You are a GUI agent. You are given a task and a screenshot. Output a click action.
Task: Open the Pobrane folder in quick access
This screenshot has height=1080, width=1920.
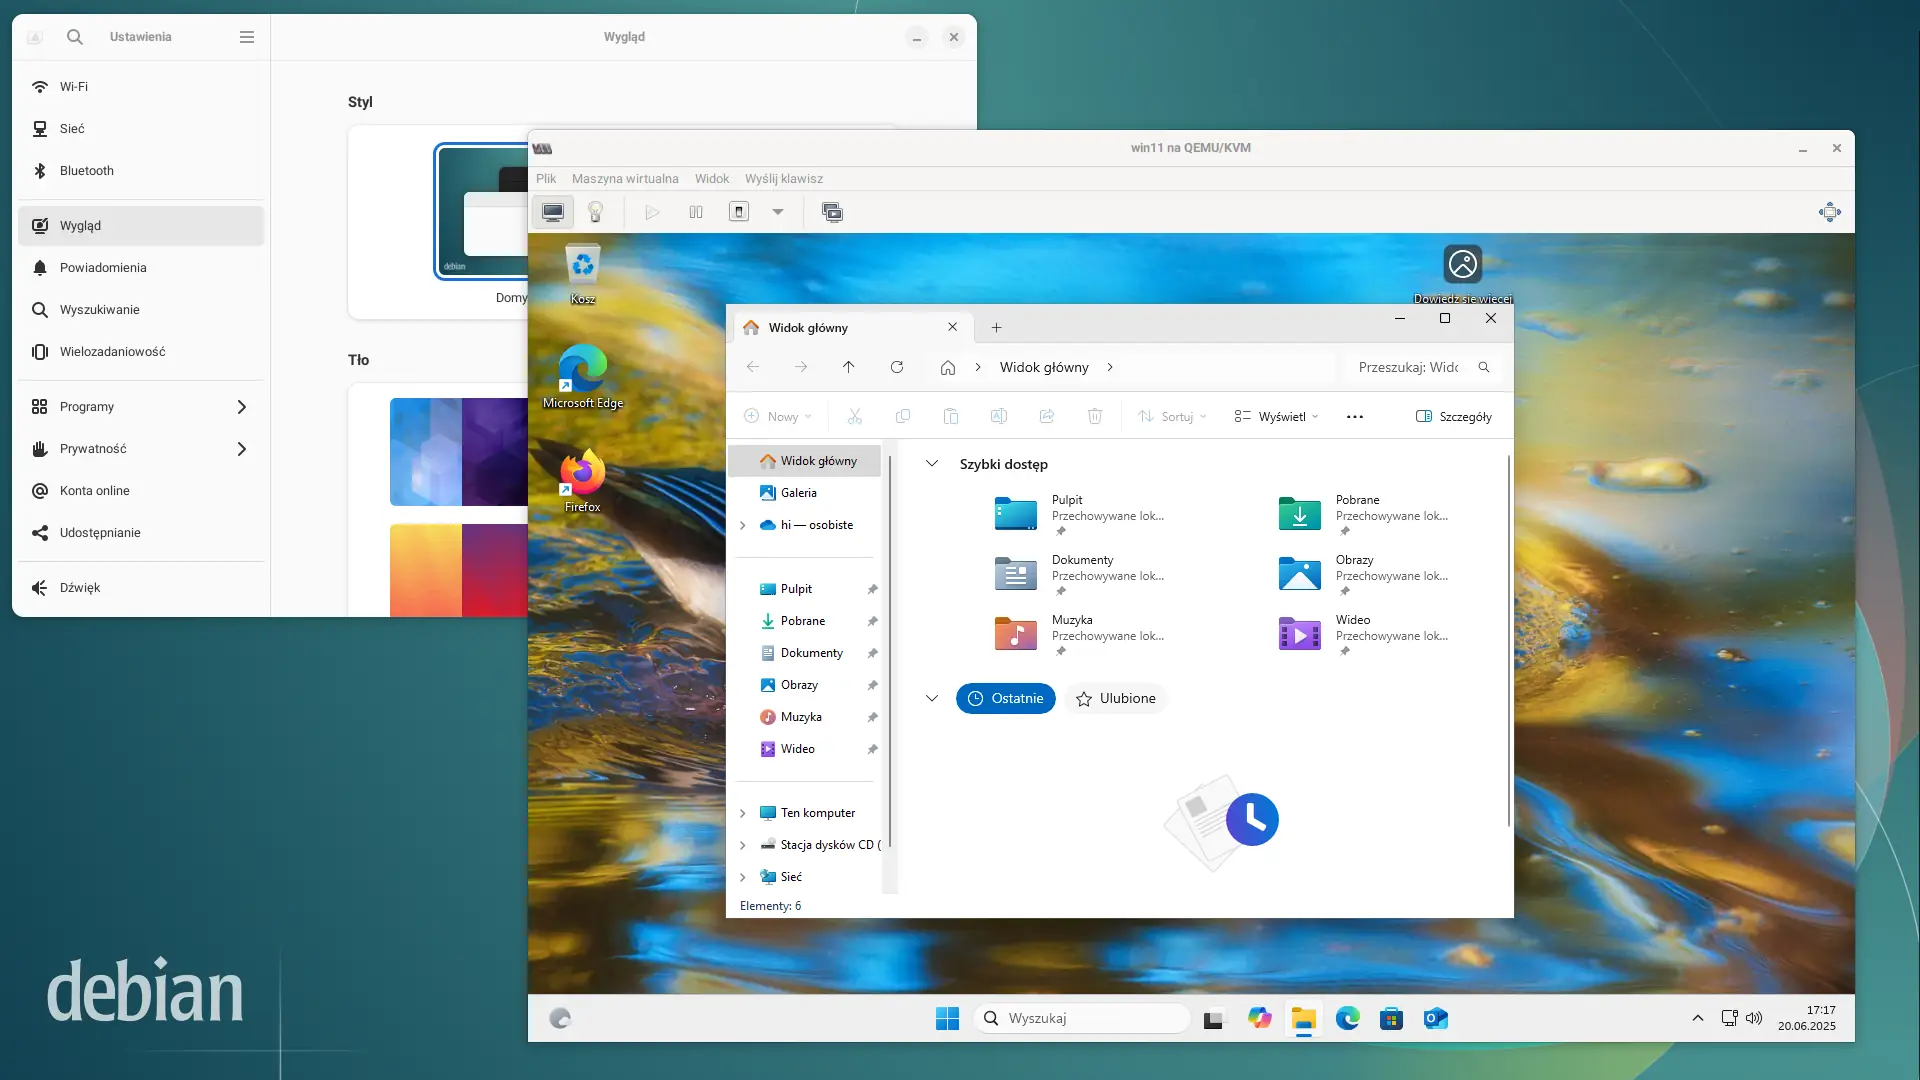tap(1366, 514)
